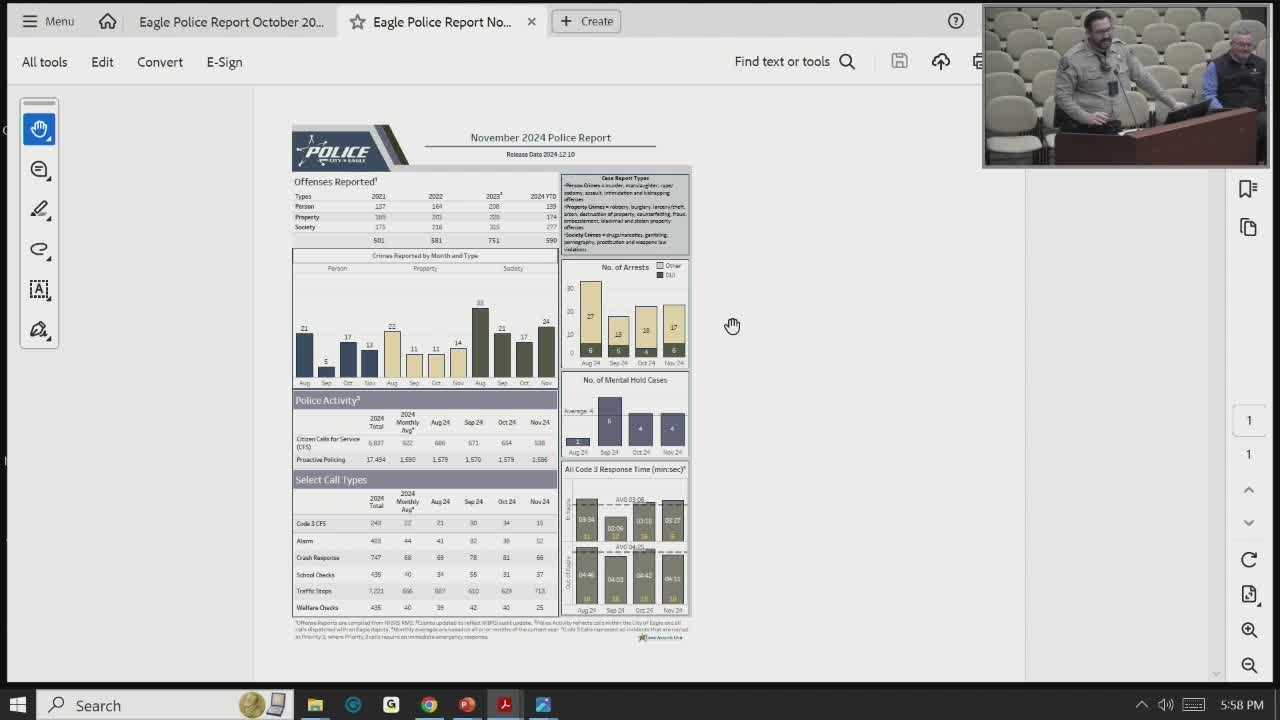Open All tools
This screenshot has width=1280, height=720.
tap(45, 62)
